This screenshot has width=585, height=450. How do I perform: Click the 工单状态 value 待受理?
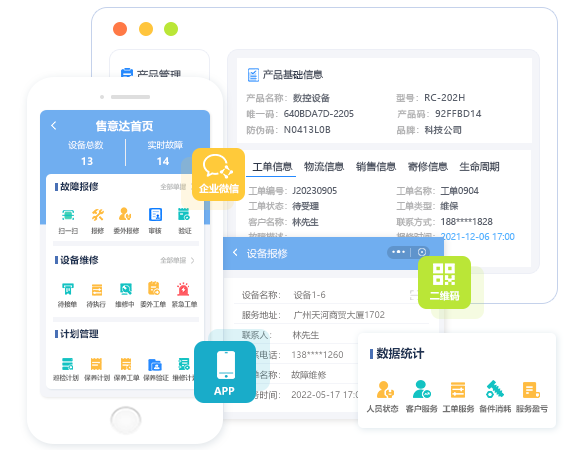coord(306,206)
